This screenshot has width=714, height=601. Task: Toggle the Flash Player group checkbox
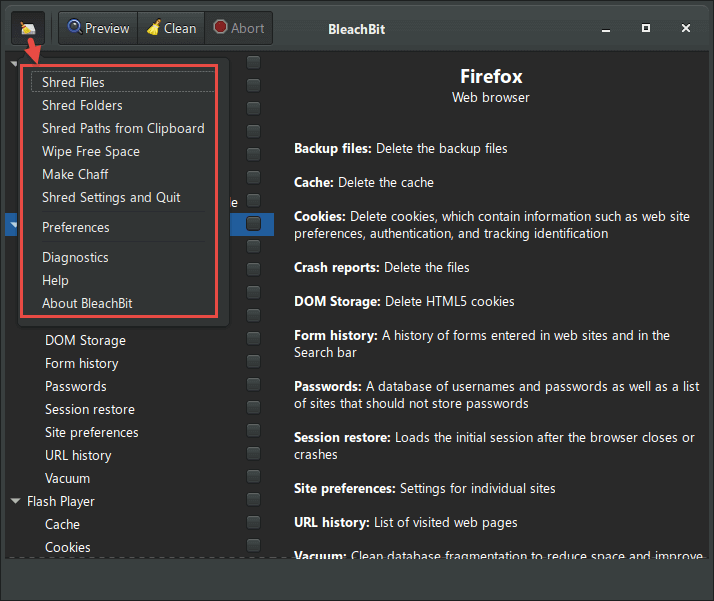pos(254,499)
